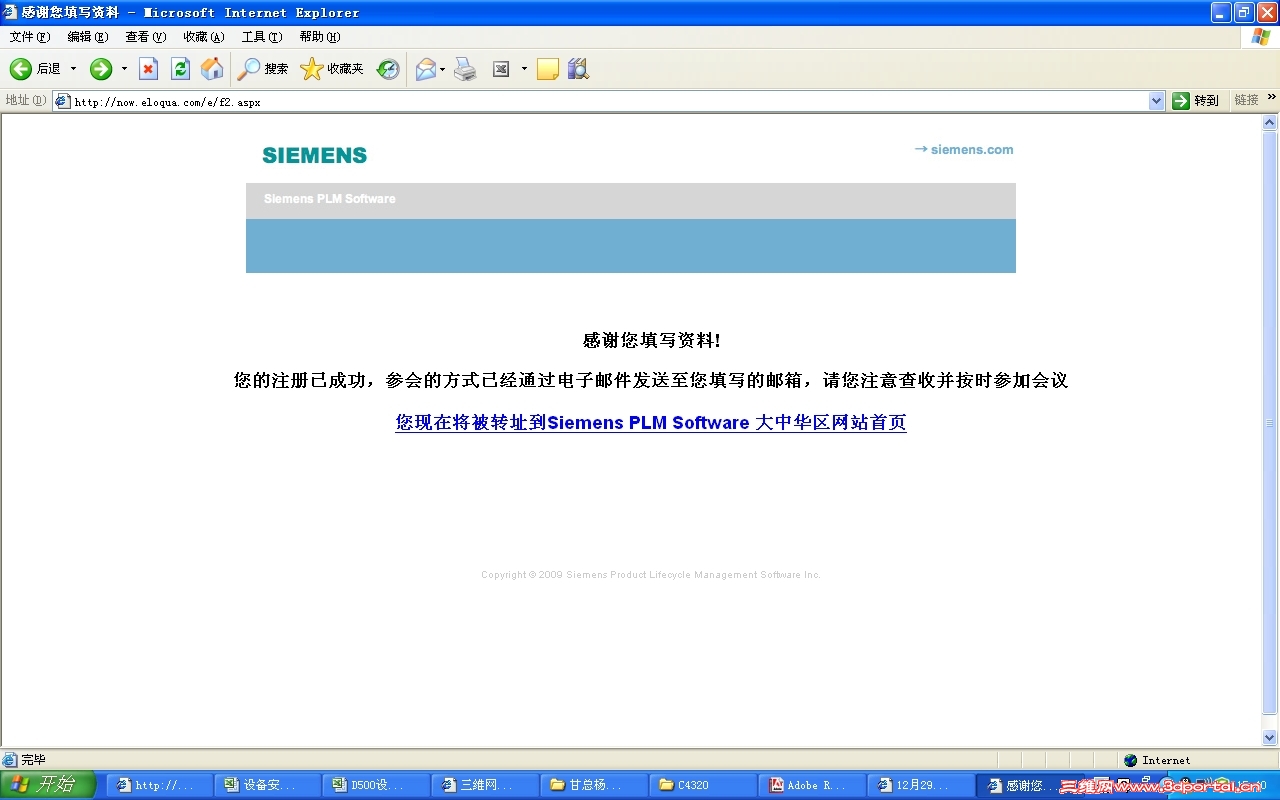The image size is (1280, 800).
Task: Open the 收藏 (Favorites) menu
Action: point(204,37)
